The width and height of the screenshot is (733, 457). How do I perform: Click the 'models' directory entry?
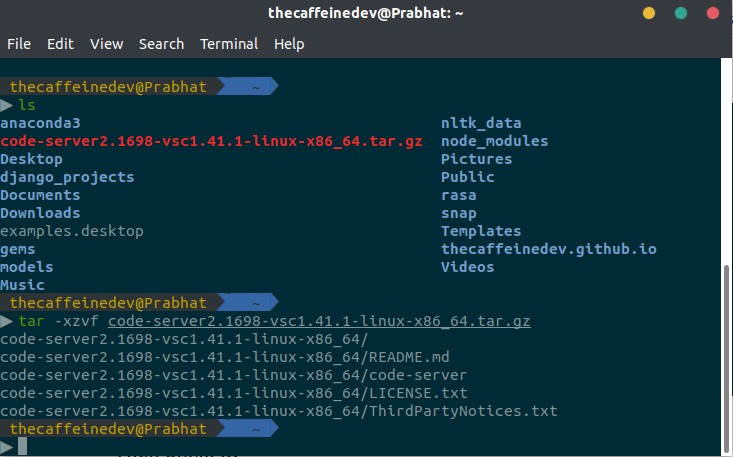coord(27,267)
